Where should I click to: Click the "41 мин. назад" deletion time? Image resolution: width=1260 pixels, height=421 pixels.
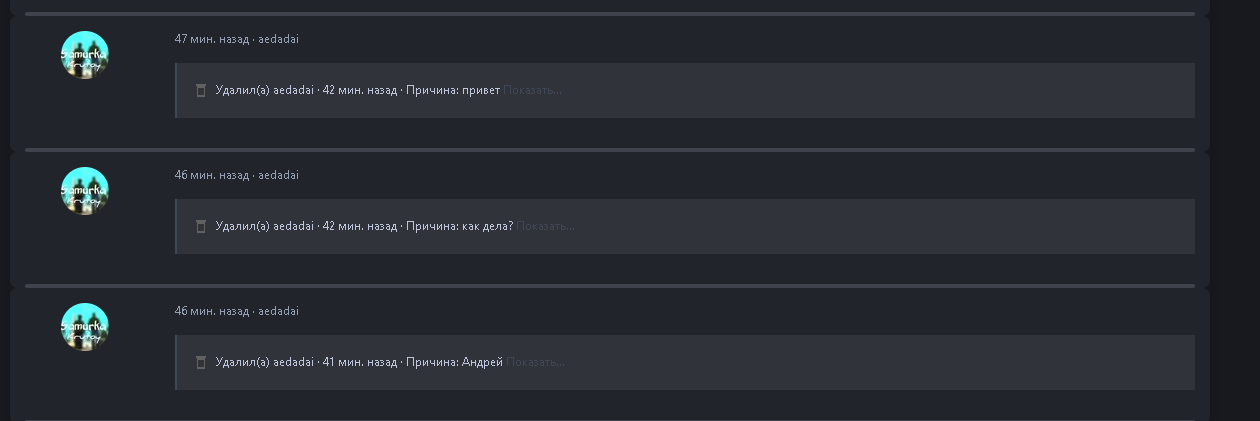click(x=360, y=362)
